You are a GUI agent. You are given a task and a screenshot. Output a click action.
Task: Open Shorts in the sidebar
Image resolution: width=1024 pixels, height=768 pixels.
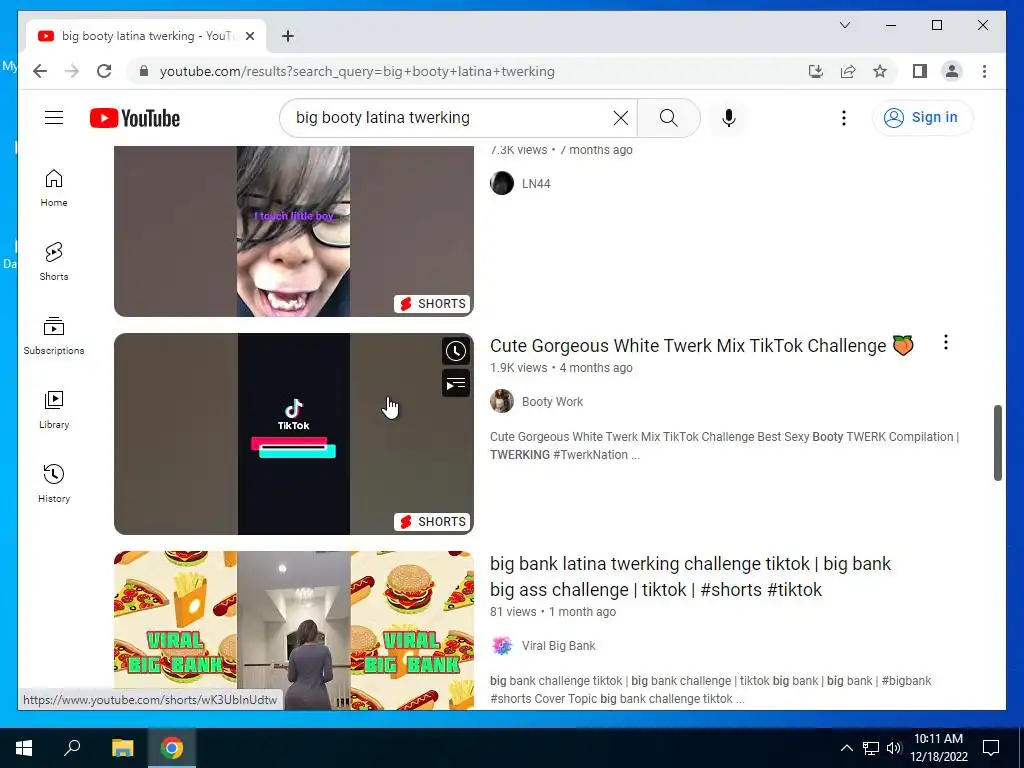pos(54,262)
